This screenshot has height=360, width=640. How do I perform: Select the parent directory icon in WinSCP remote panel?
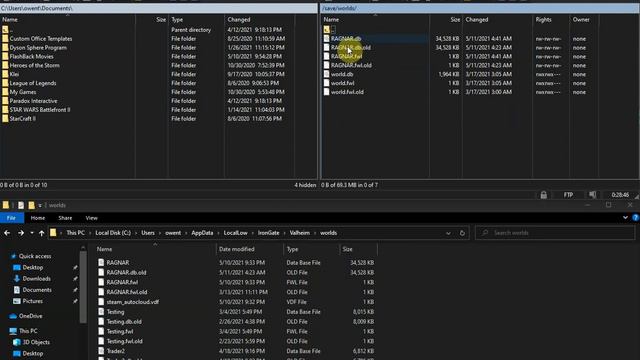point(327,29)
